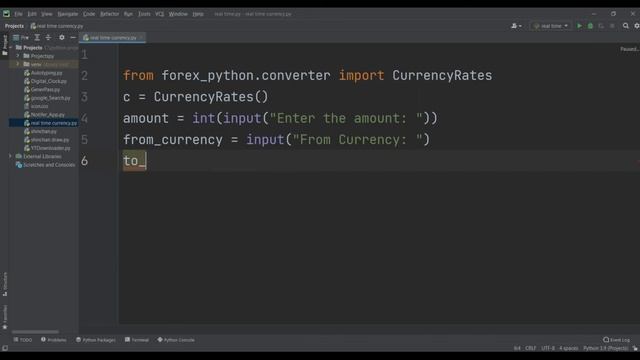Image resolution: width=640 pixels, height=360 pixels.
Task: Open Project panel options gear icon
Action: click(x=62, y=37)
